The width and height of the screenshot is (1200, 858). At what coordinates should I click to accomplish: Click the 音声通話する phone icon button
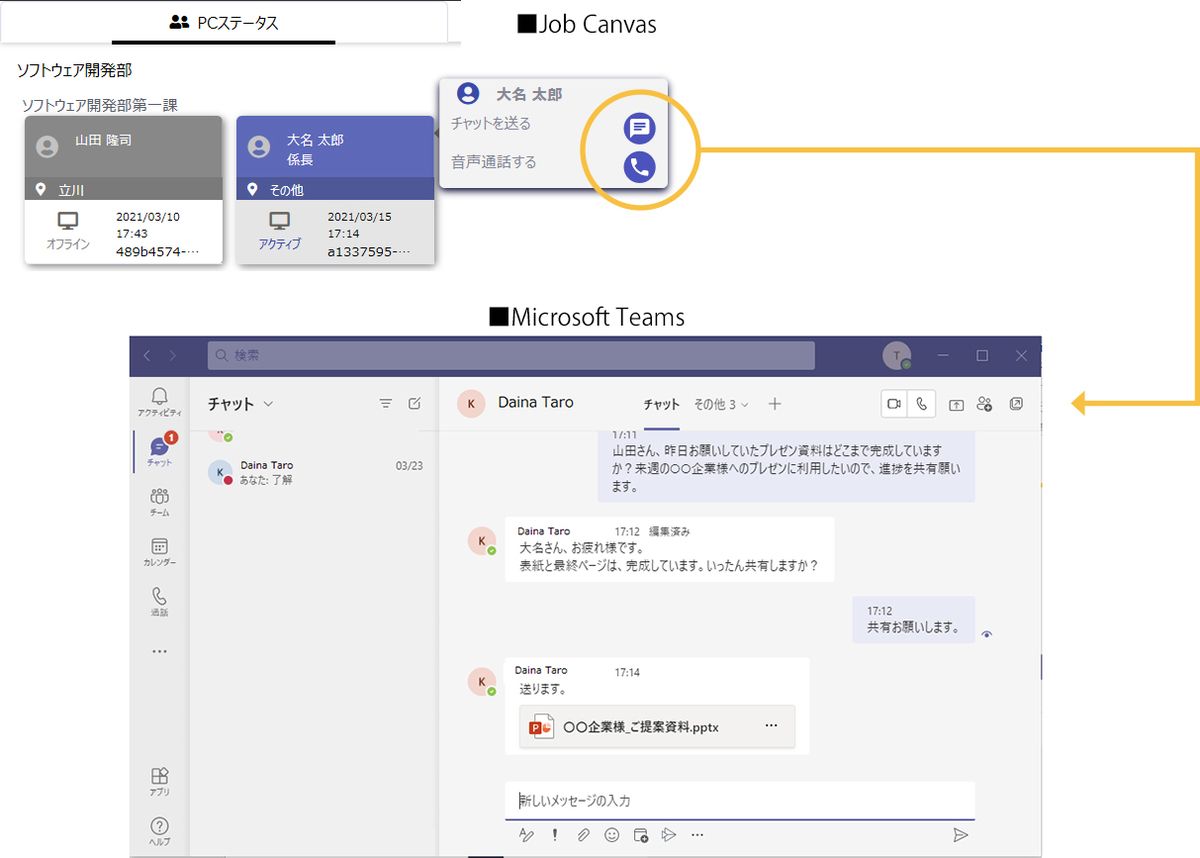639,167
